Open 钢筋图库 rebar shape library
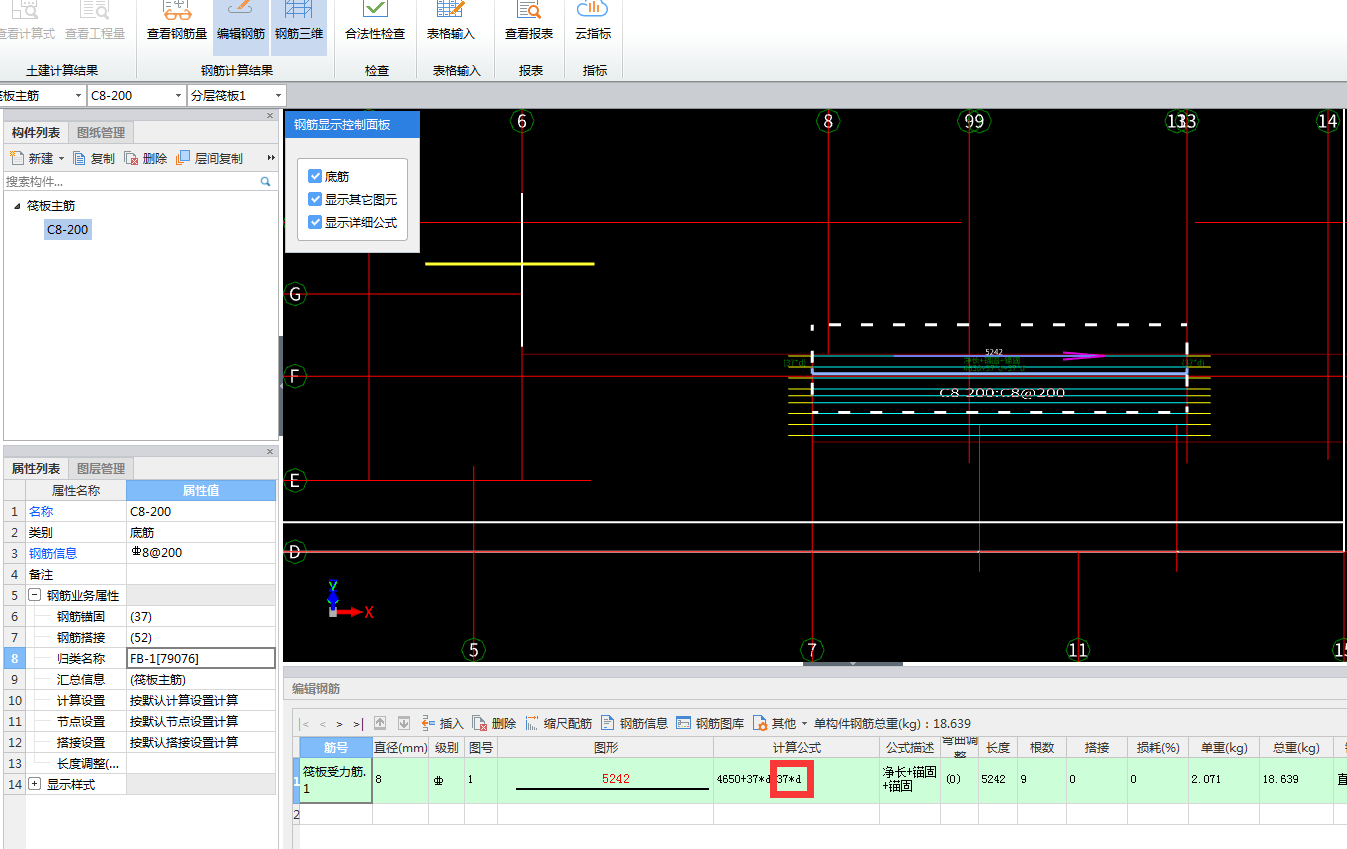 [710, 723]
